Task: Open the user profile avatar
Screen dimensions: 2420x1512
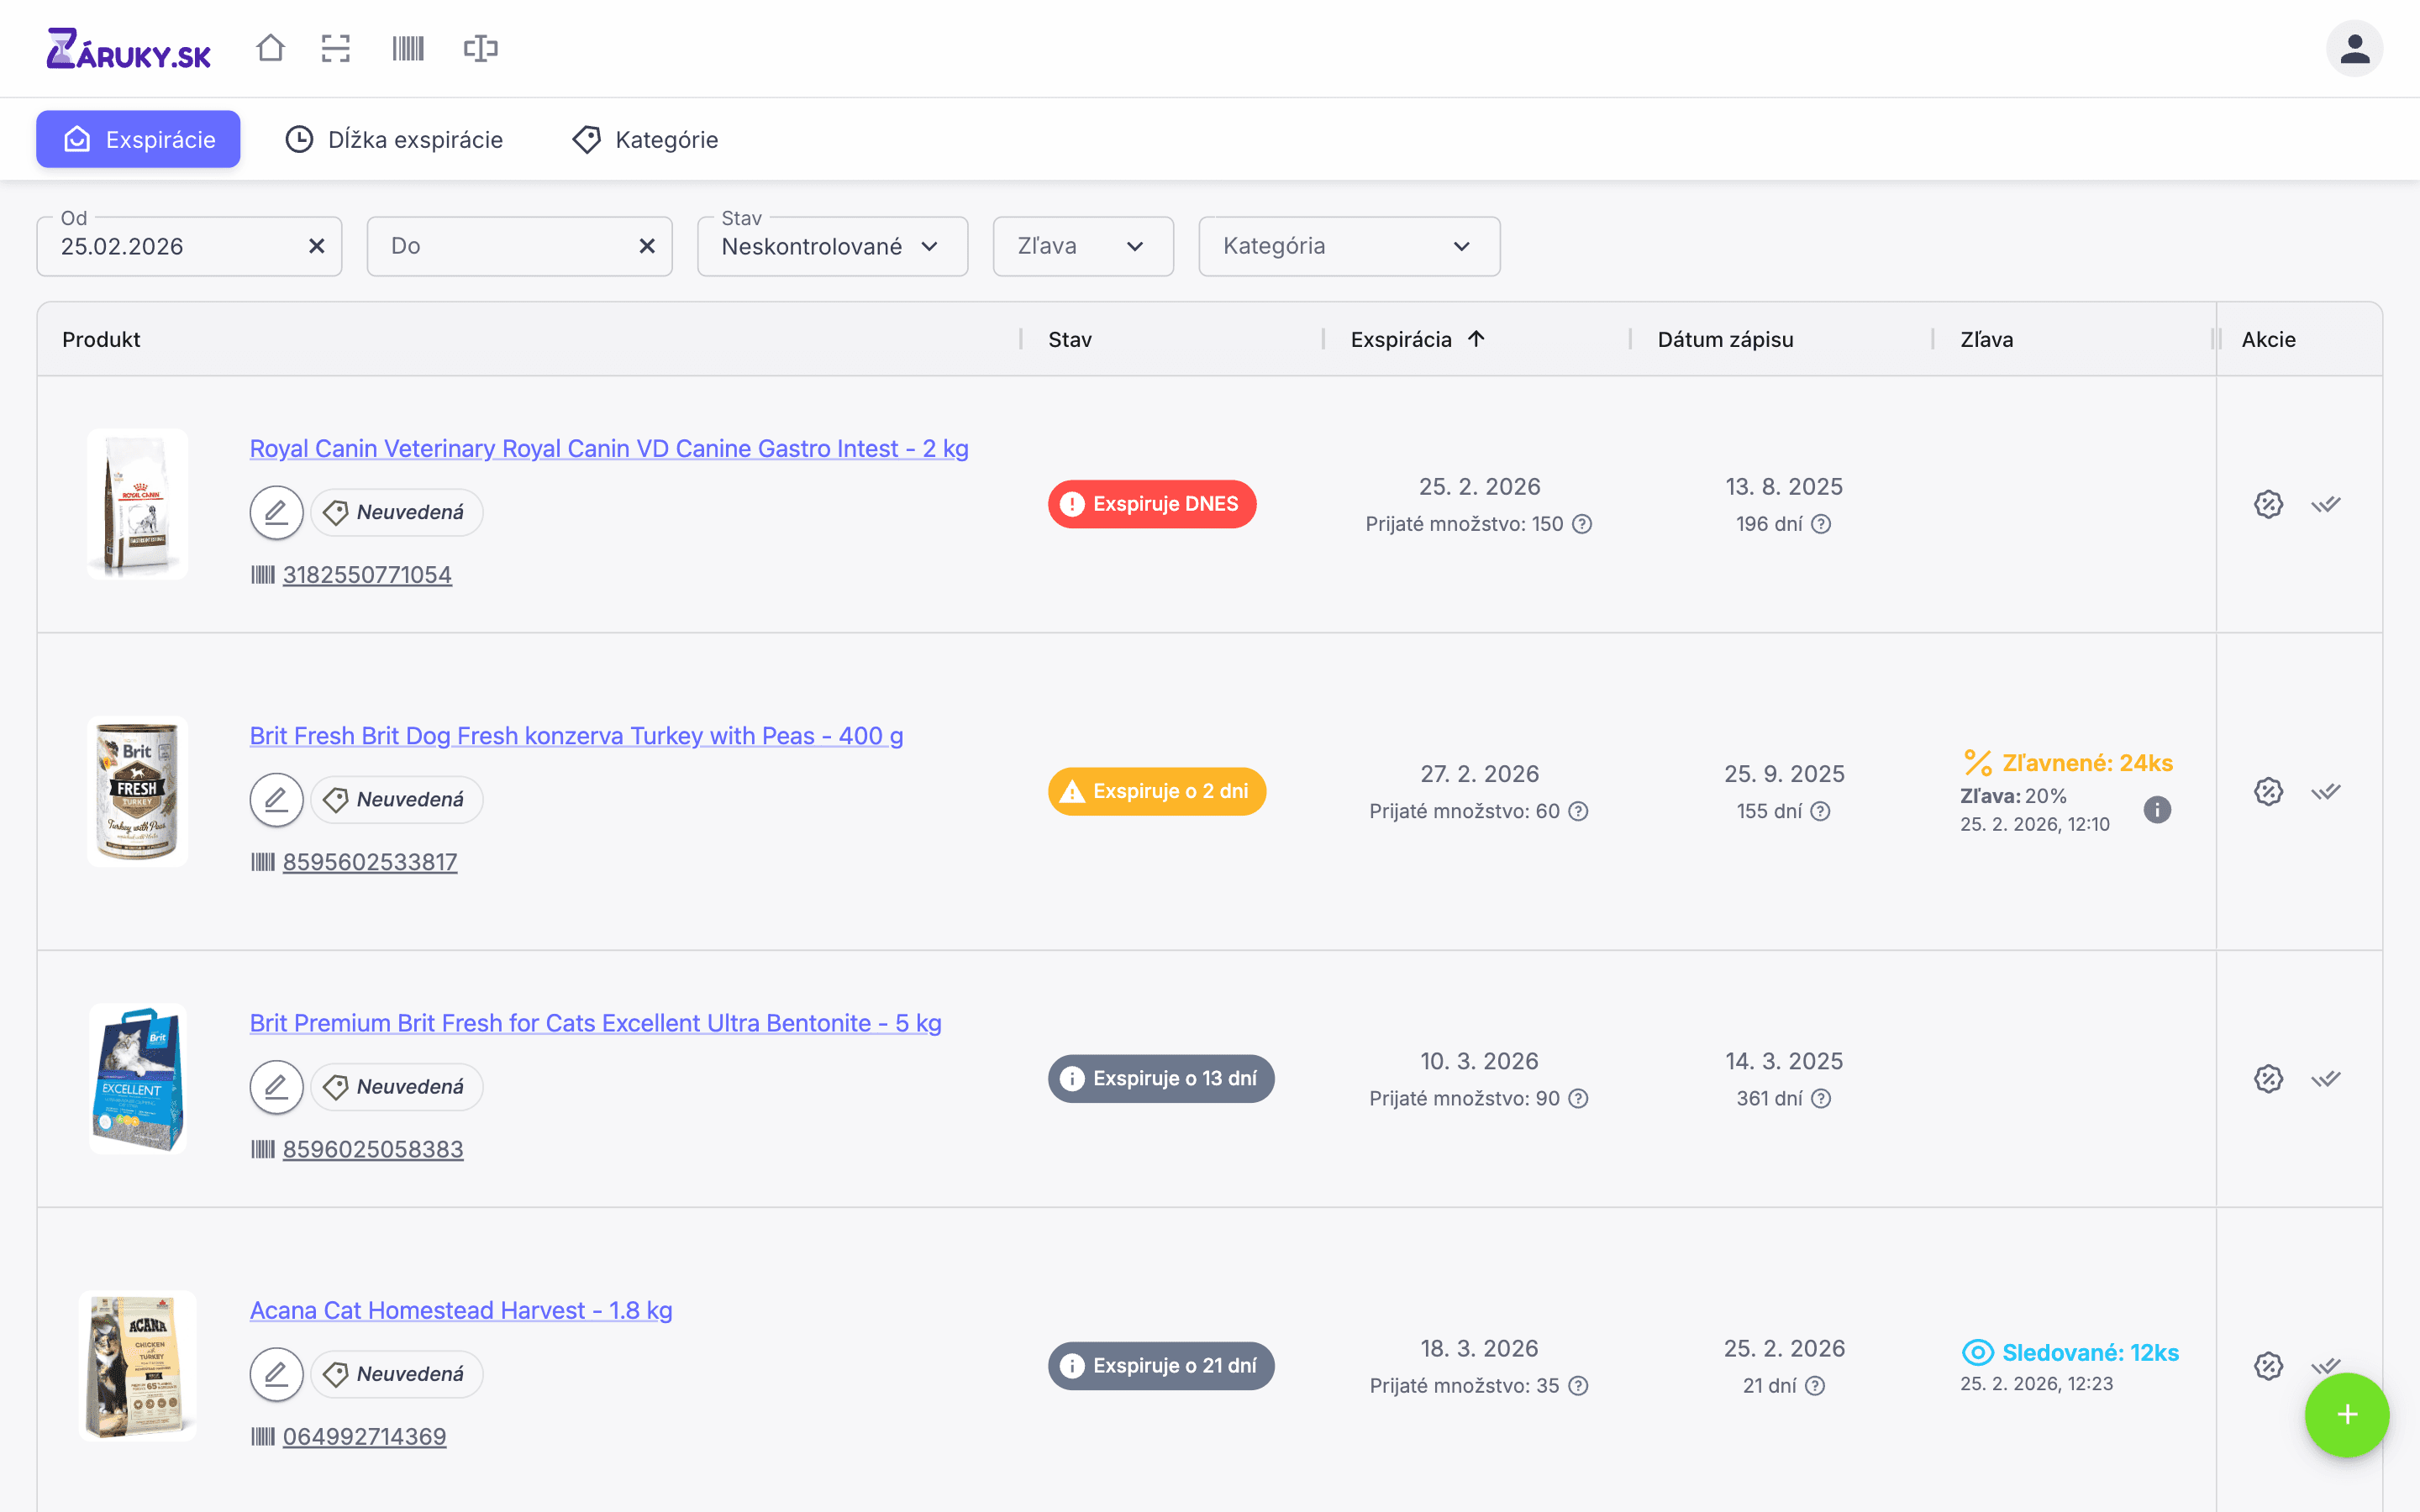Action: tap(2354, 48)
